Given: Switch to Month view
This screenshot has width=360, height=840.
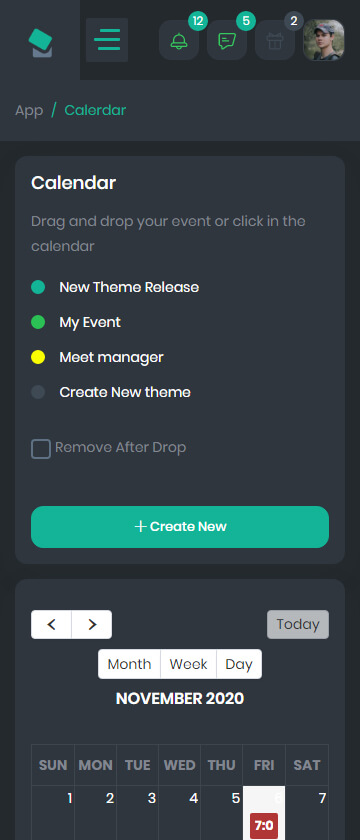Looking at the screenshot, I should (x=129, y=664).
